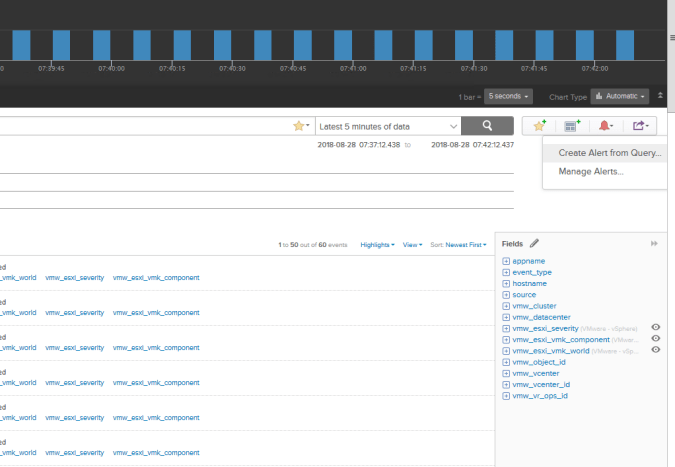Screen dimensions: 675x467
Task: Select Manage Alerts menu item
Action: pyautogui.click(x=591, y=172)
